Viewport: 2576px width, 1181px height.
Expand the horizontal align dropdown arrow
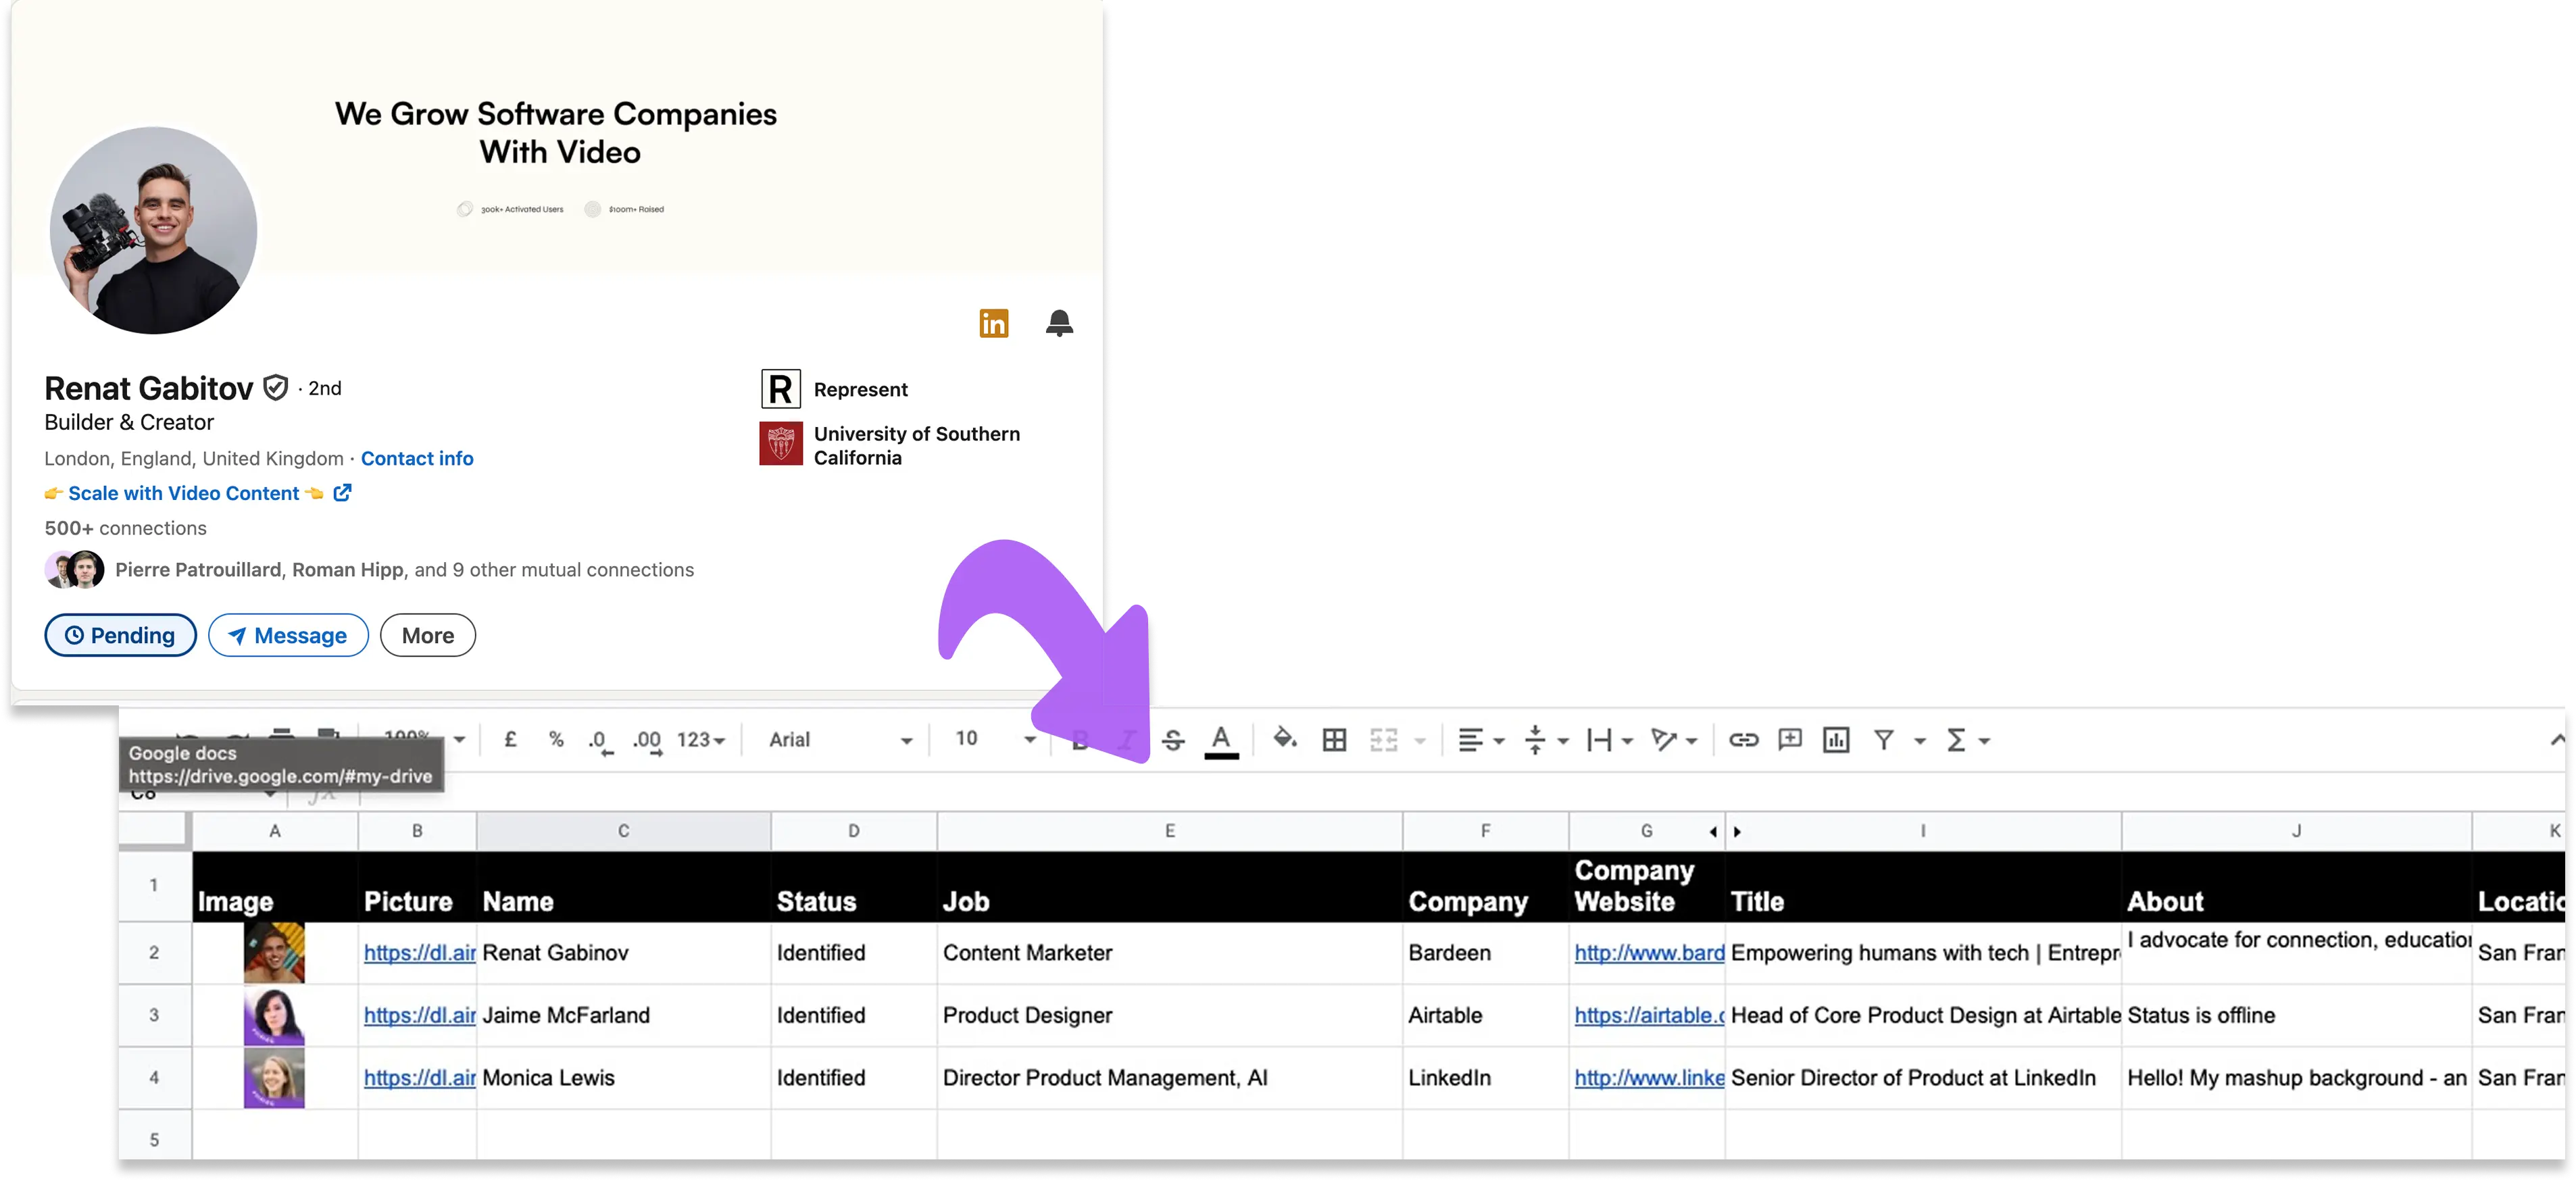coord(1498,741)
